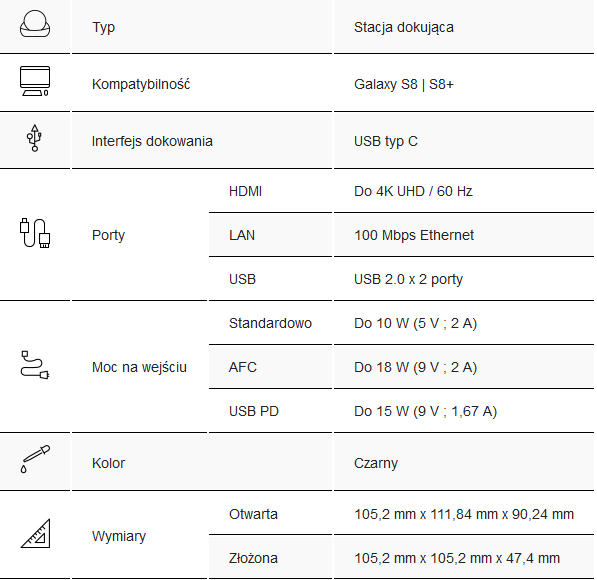The height and width of the screenshot is (580, 597).
Task: Select the Otwarta dimensions value
Action: 464,514
